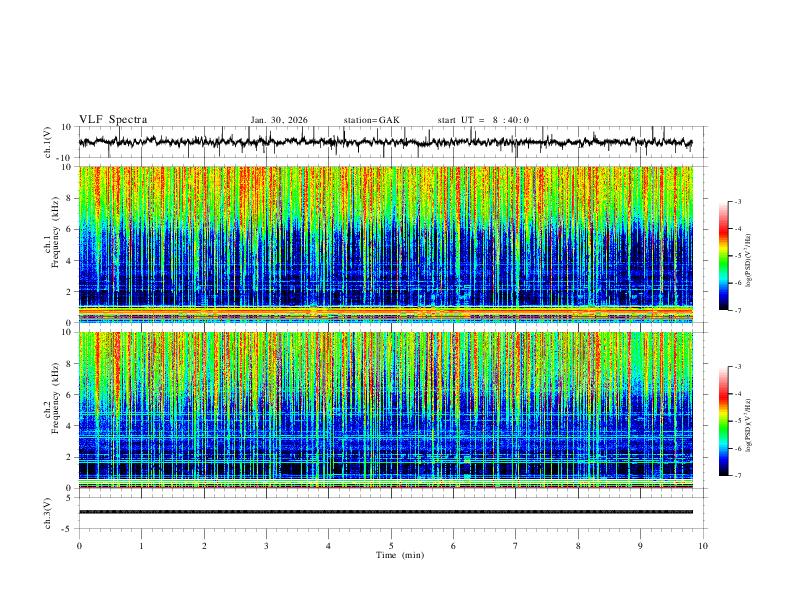Click the "ch.3(V)" axis label
Image resolution: width=792 pixels, height=612 pixels.
click(x=48, y=513)
